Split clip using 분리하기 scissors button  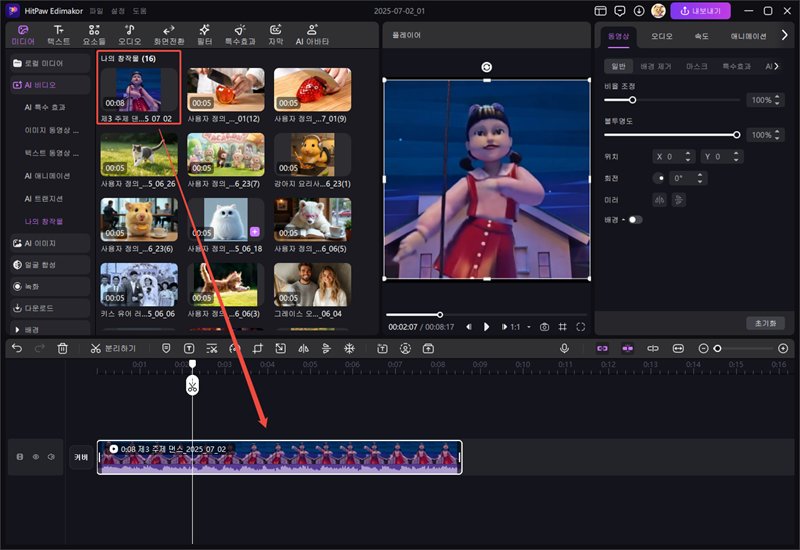click(113, 348)
